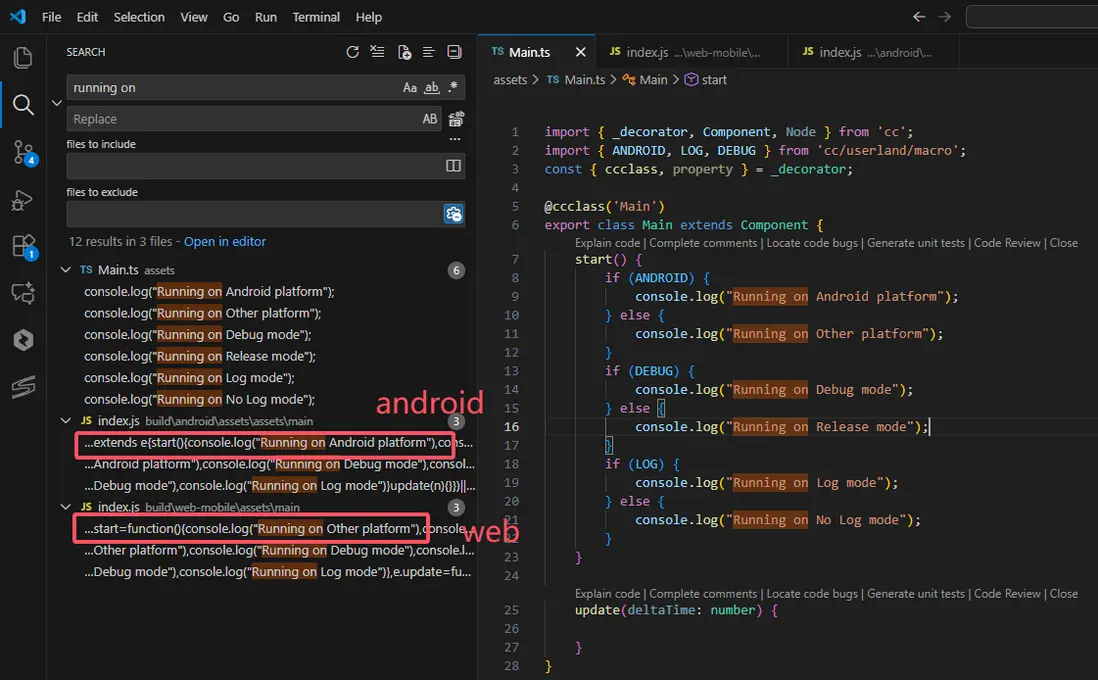Collapse the Replace field with chevron
1098x680 pixels.
(x=56, y=103)
